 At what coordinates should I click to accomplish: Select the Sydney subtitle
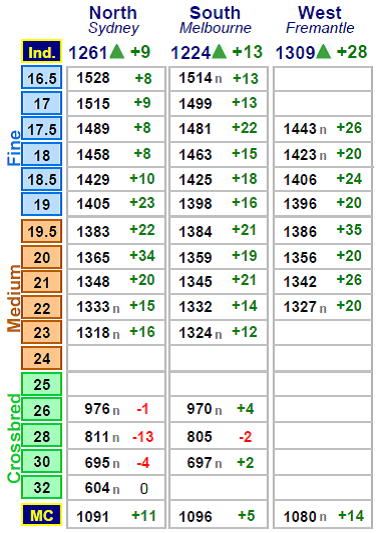point(114,29)
